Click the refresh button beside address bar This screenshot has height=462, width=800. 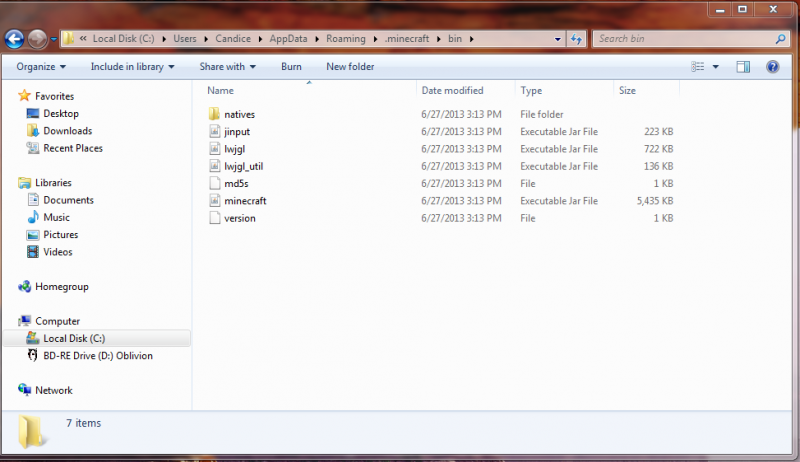tap(576, 39)
